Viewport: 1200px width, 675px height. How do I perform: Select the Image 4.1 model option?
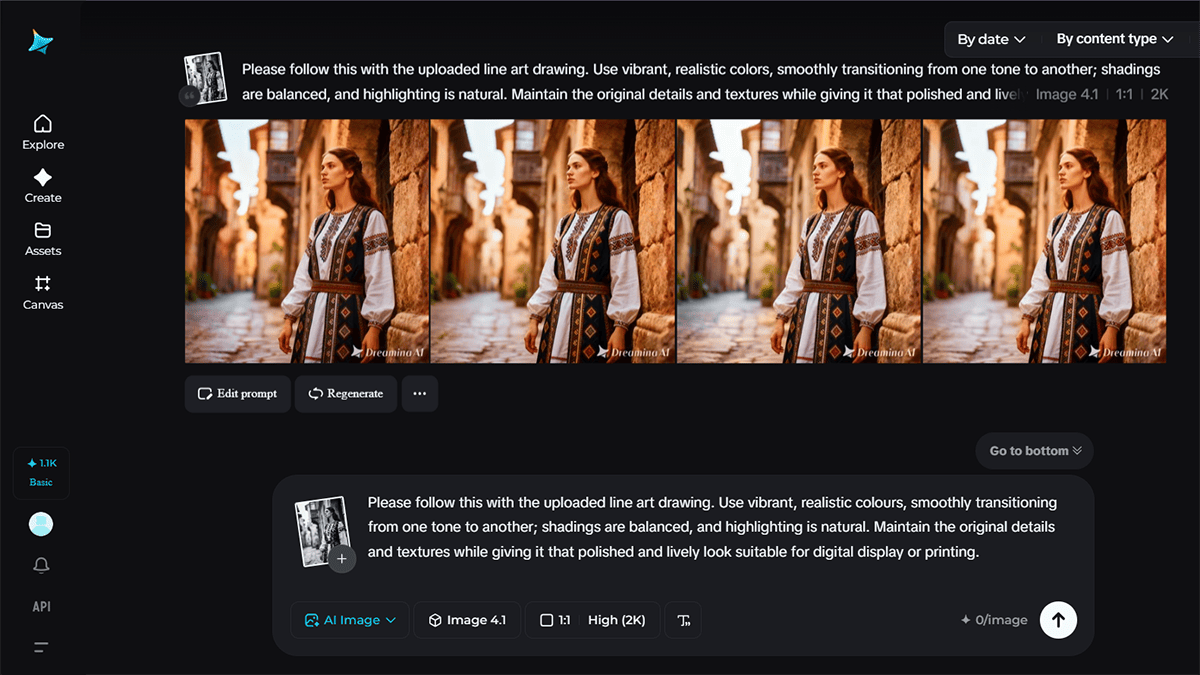click(x=466, y=620)
